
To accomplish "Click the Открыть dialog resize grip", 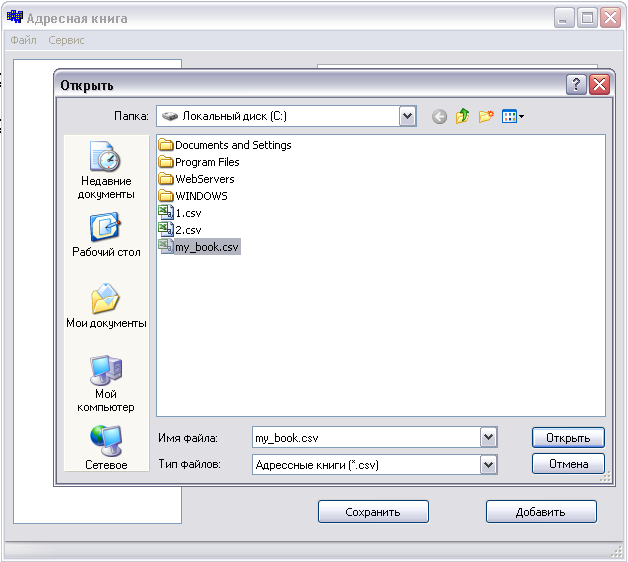I will tap(606, 476).
